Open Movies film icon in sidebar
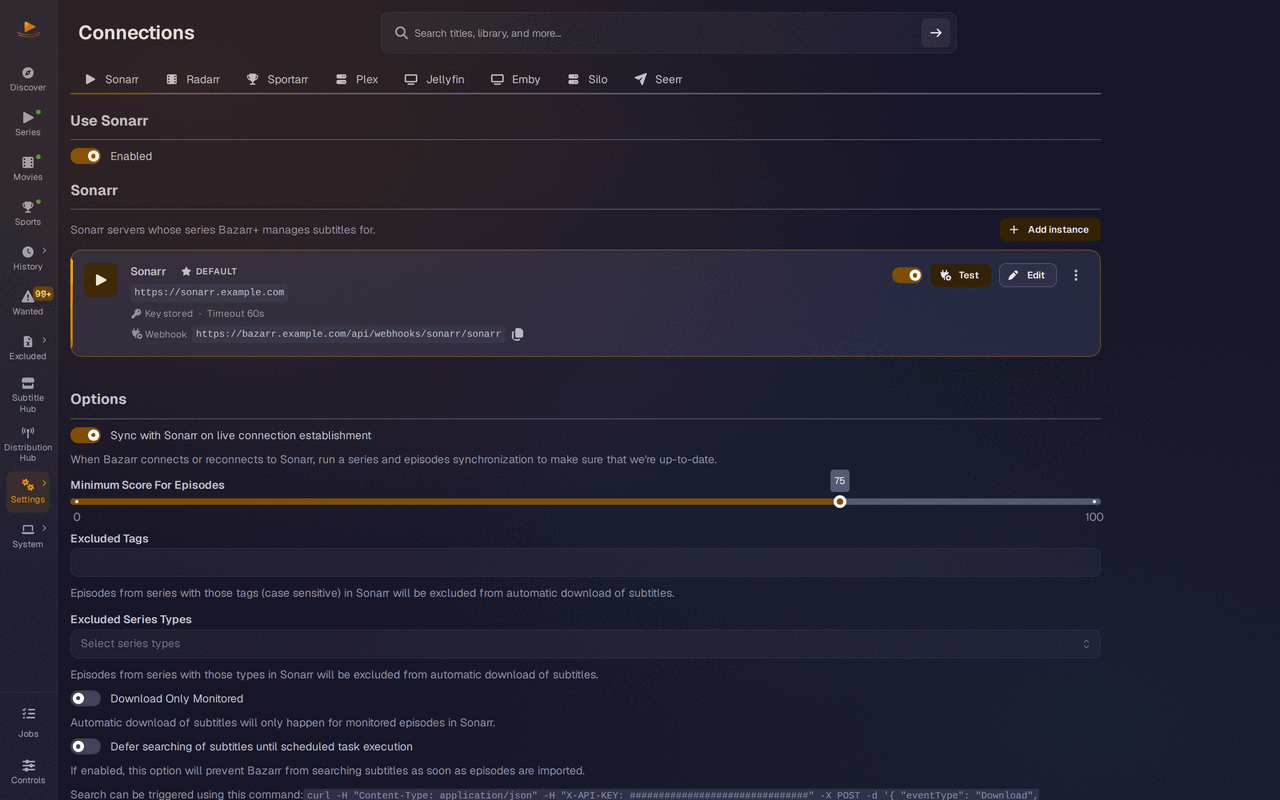Viewport: 1280px width, 800px height. tap(28, 162)
